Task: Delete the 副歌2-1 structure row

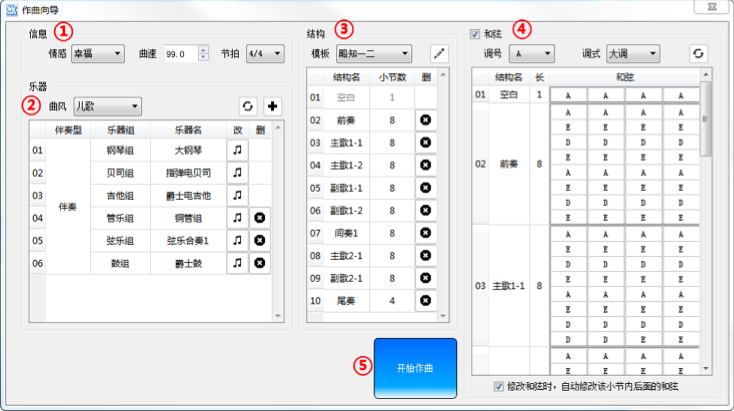Action: click(426, 278)
